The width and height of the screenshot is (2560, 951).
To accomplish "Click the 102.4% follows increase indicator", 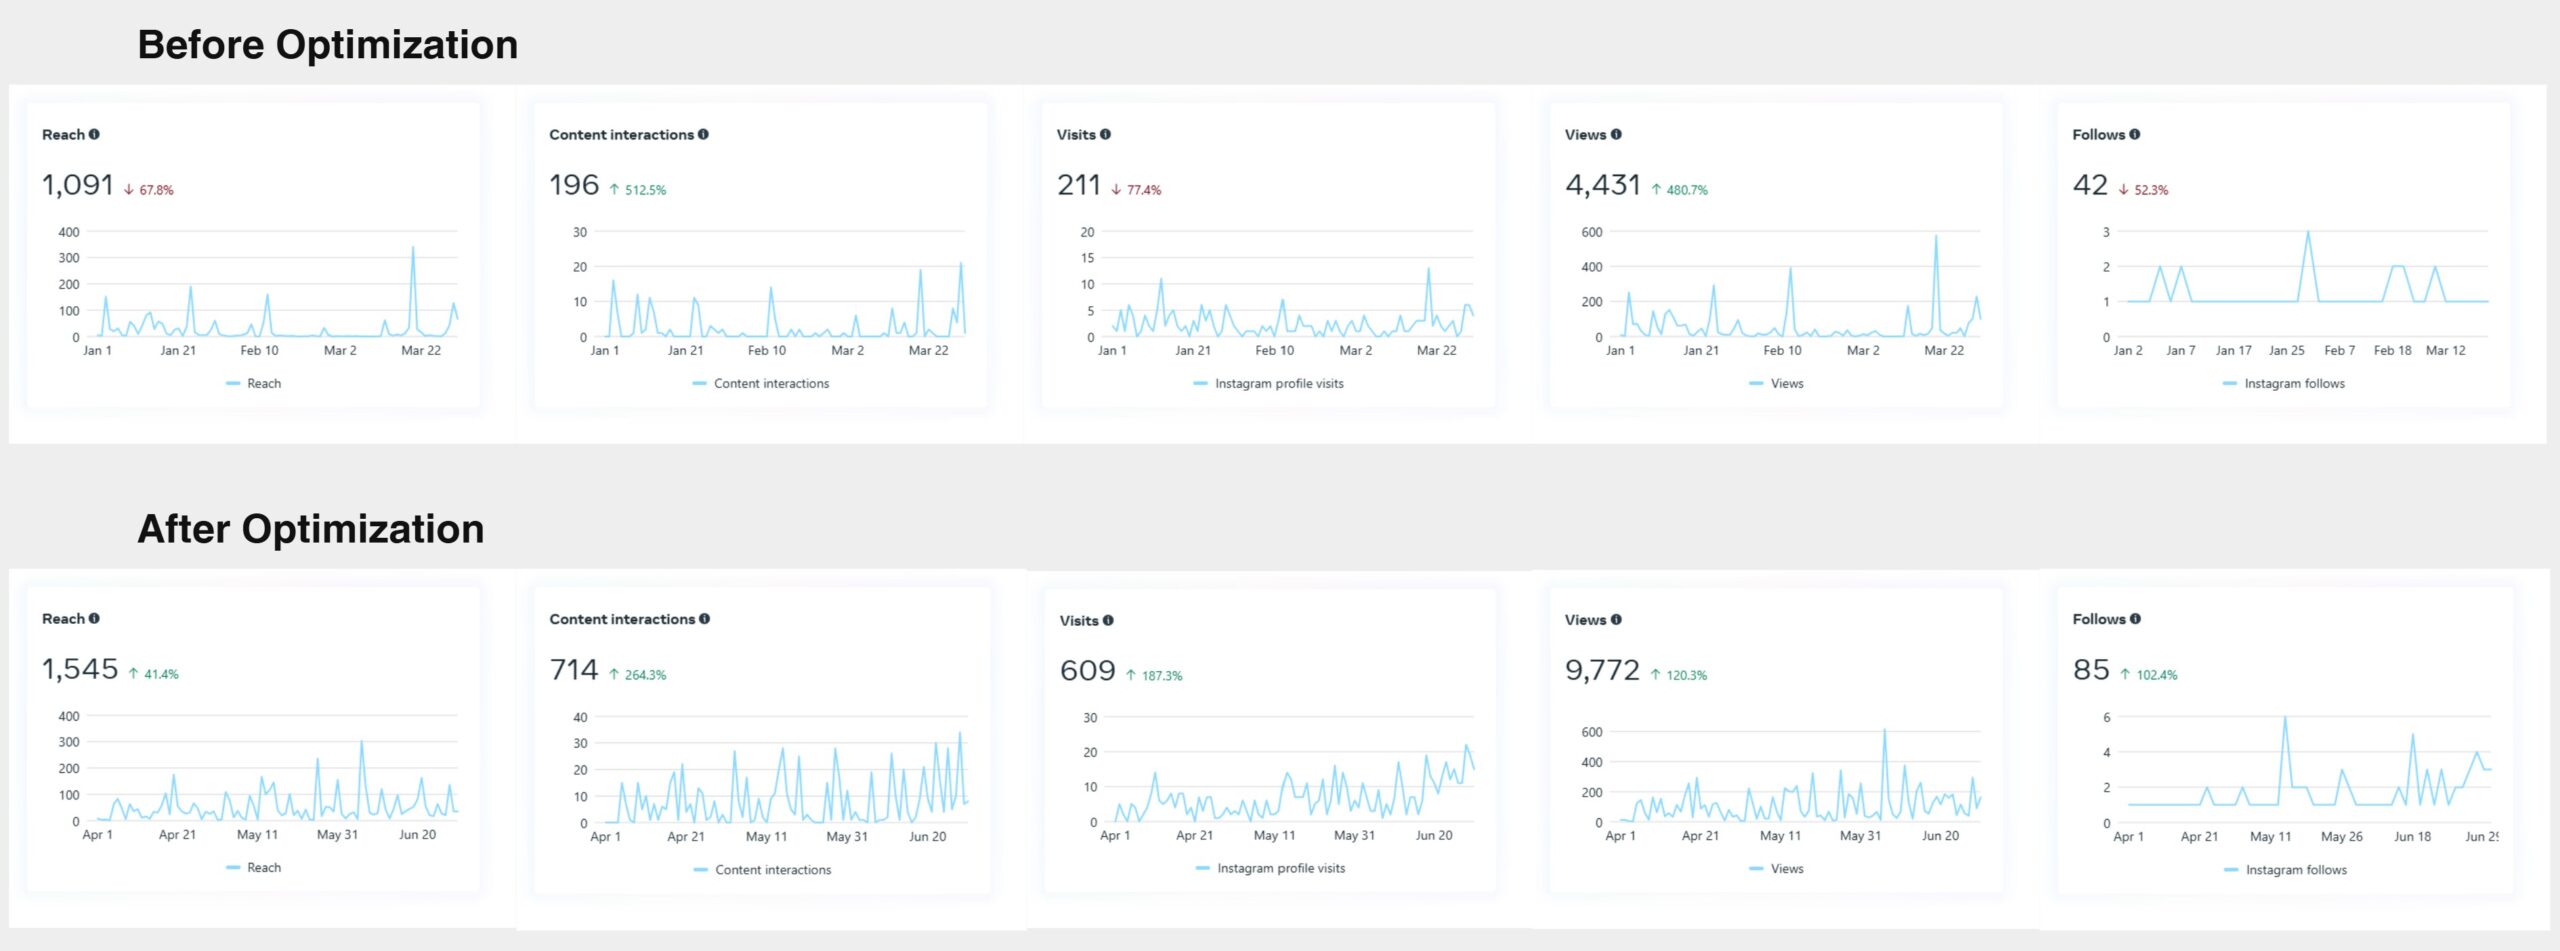I will click(x=2149, y=675).
